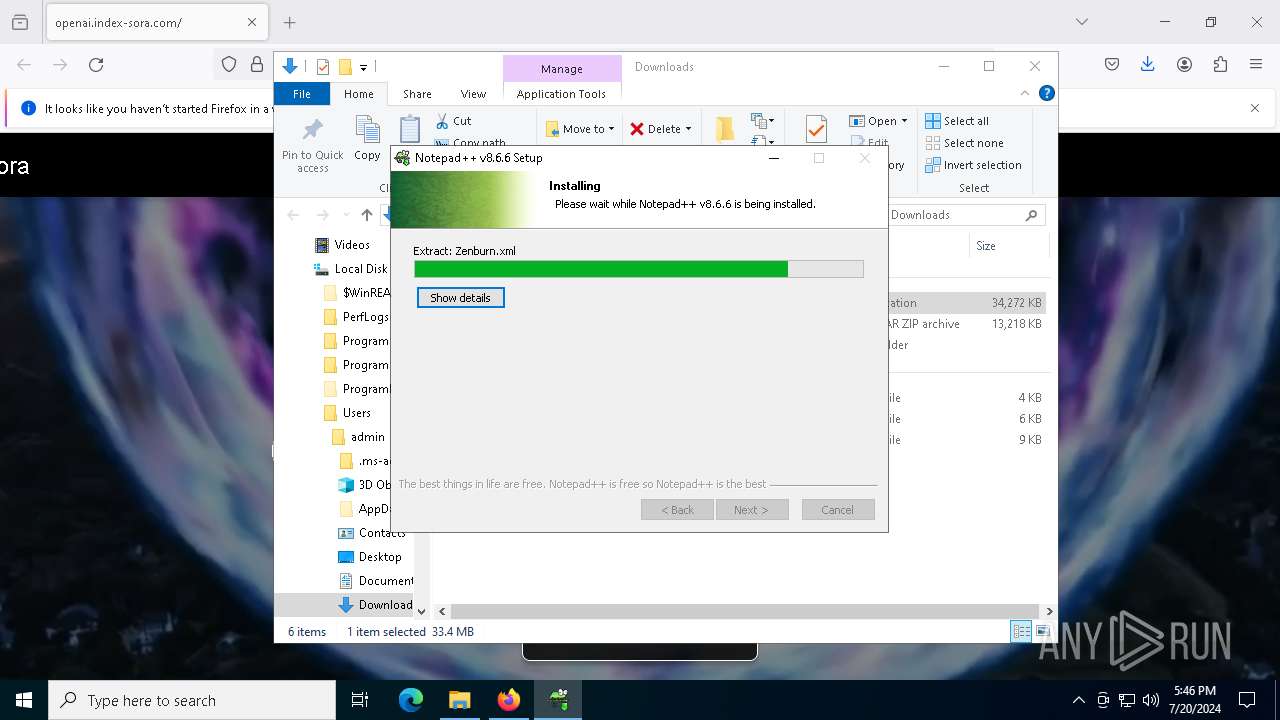Click Firefox taskbar icon

pos(509,700)
